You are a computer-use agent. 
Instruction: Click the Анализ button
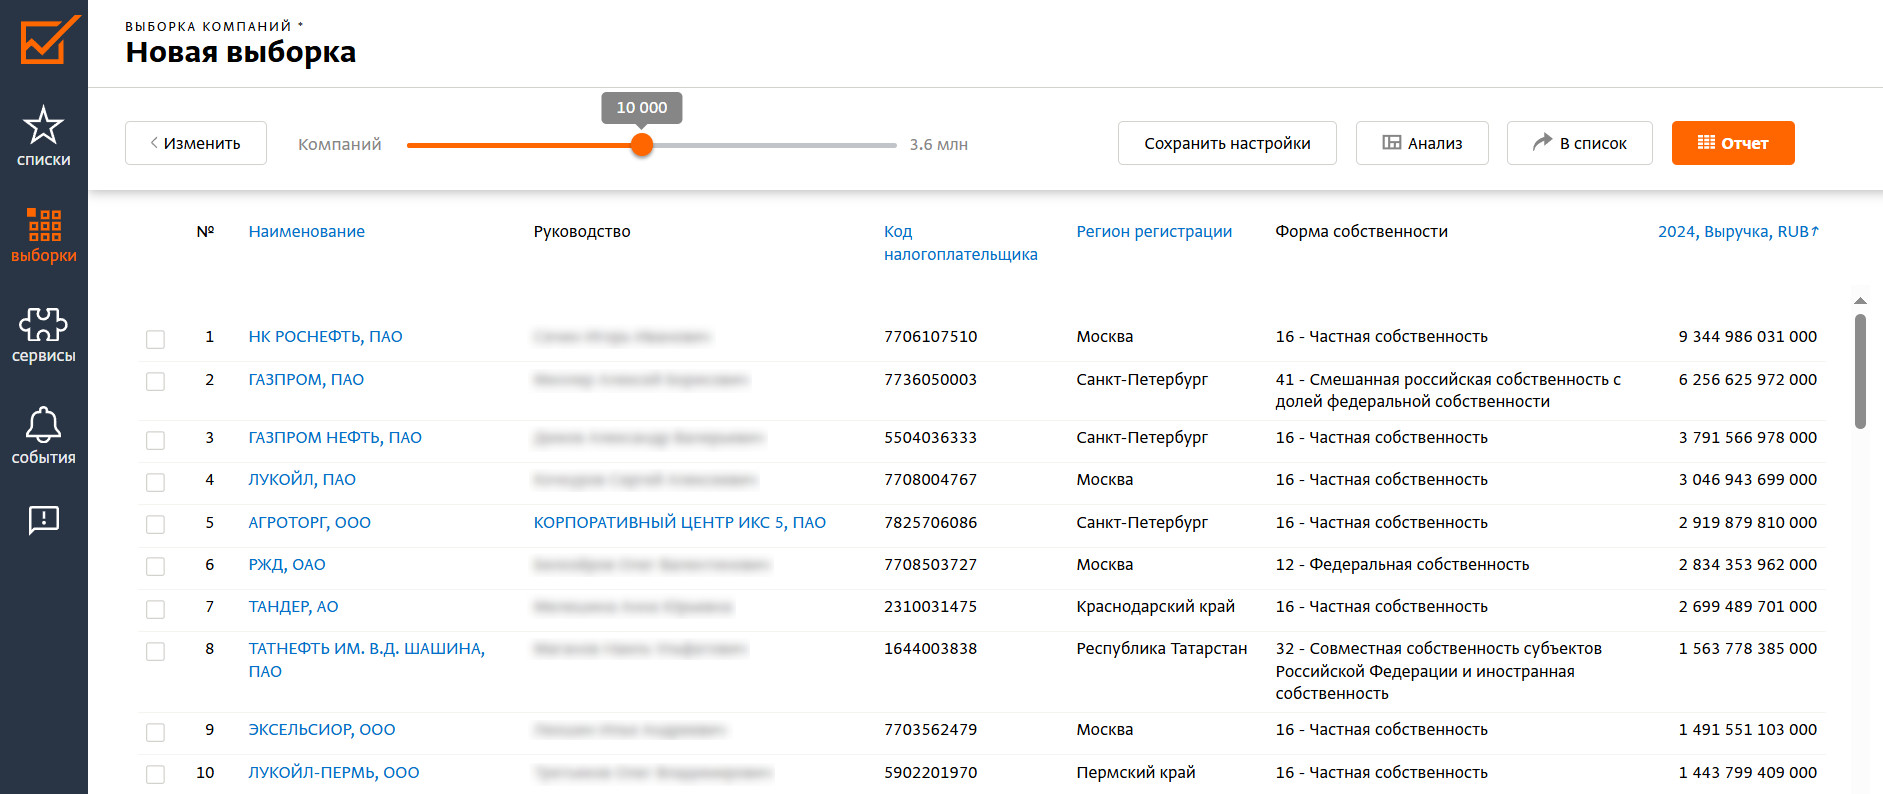tap(1422, 143)
